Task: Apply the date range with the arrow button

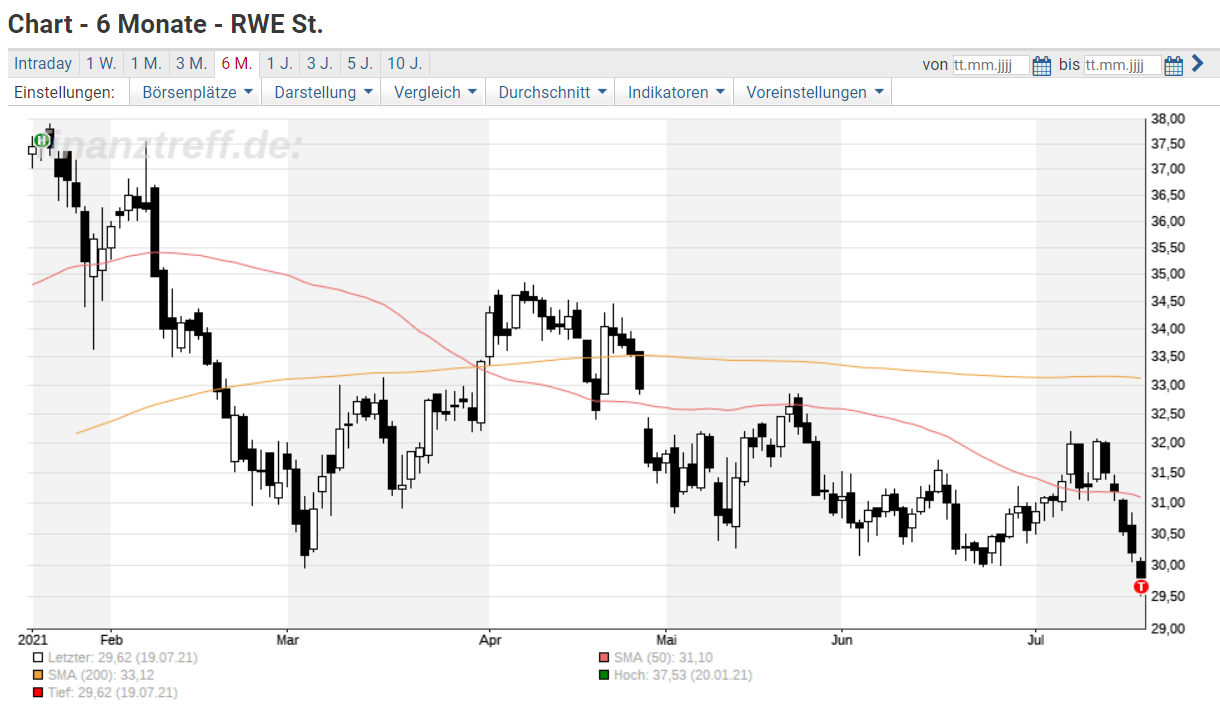Action: click(x=1197, y=65)
